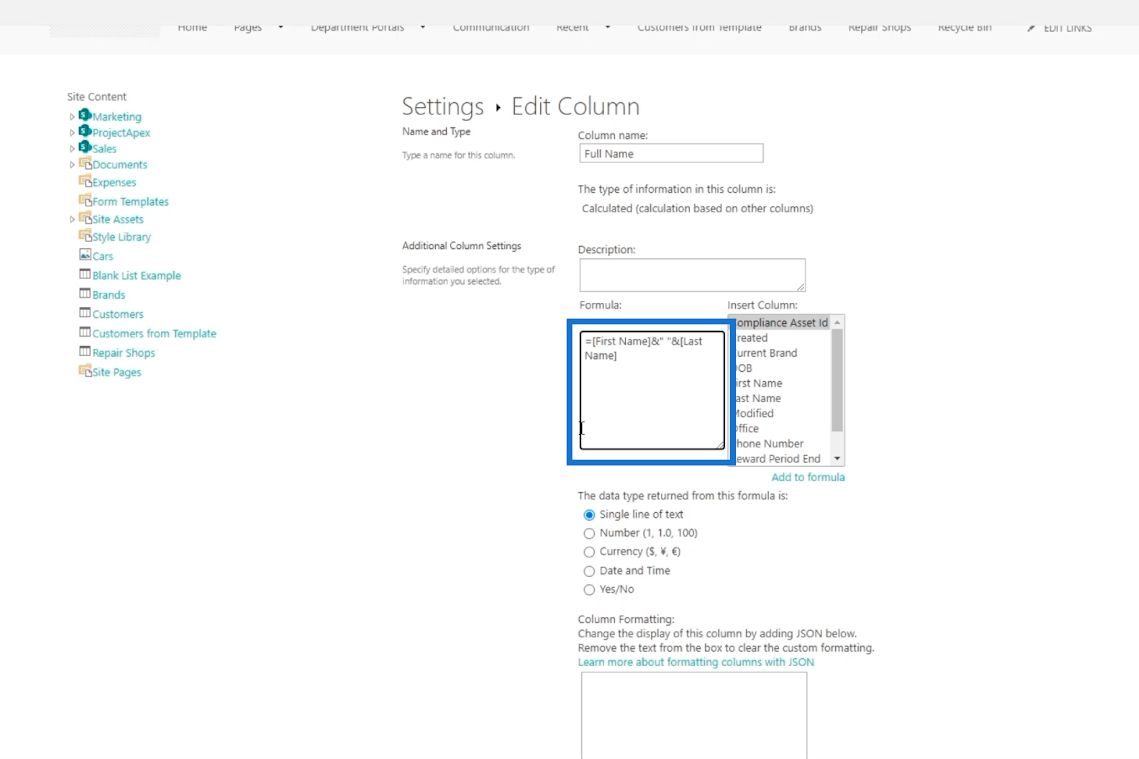Select Created in Insert Column list
This screenshot has width=1139, height=759.
782,338
